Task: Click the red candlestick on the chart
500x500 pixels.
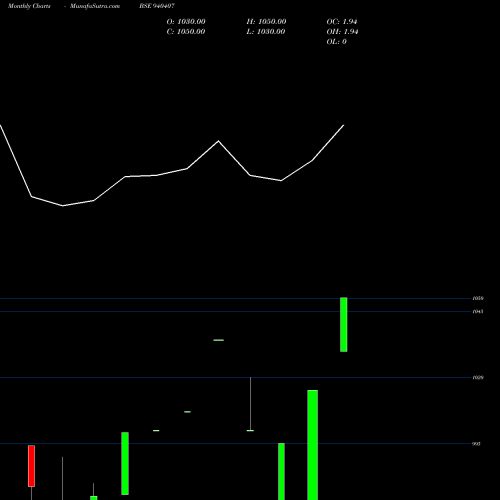Action: coord(31,466)
